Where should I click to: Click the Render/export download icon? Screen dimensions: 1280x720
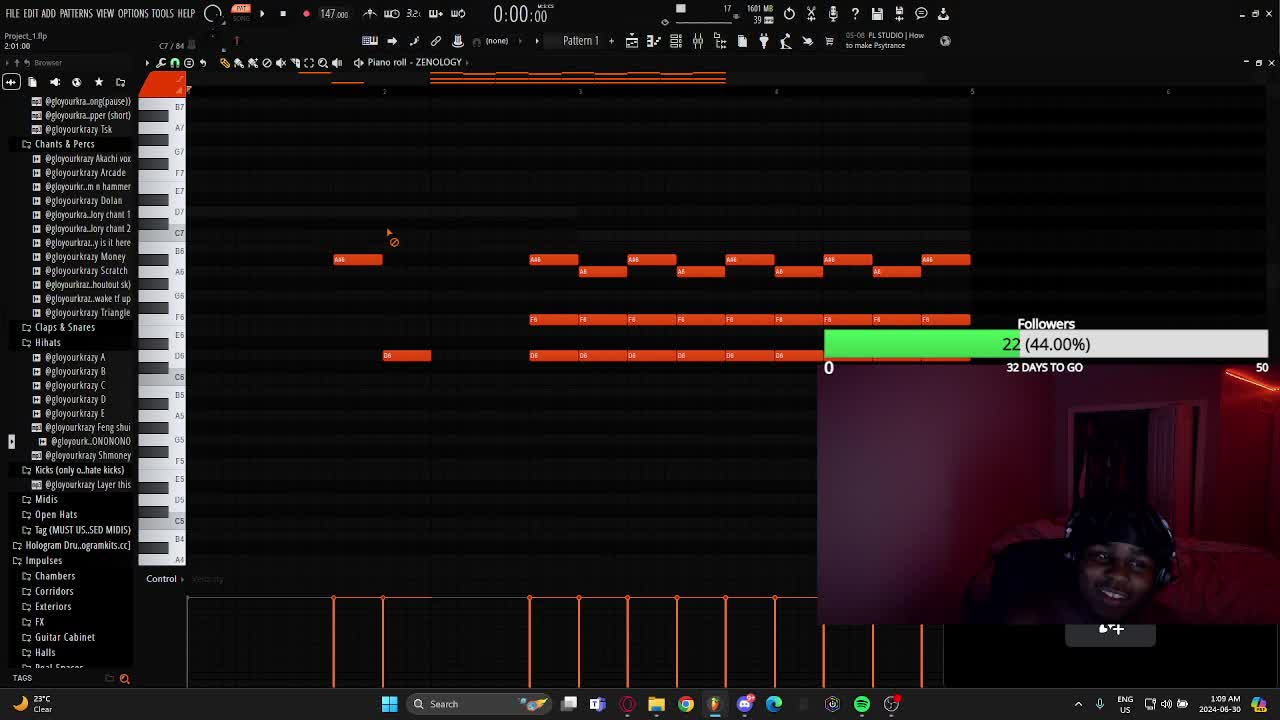tap(943, 13)
